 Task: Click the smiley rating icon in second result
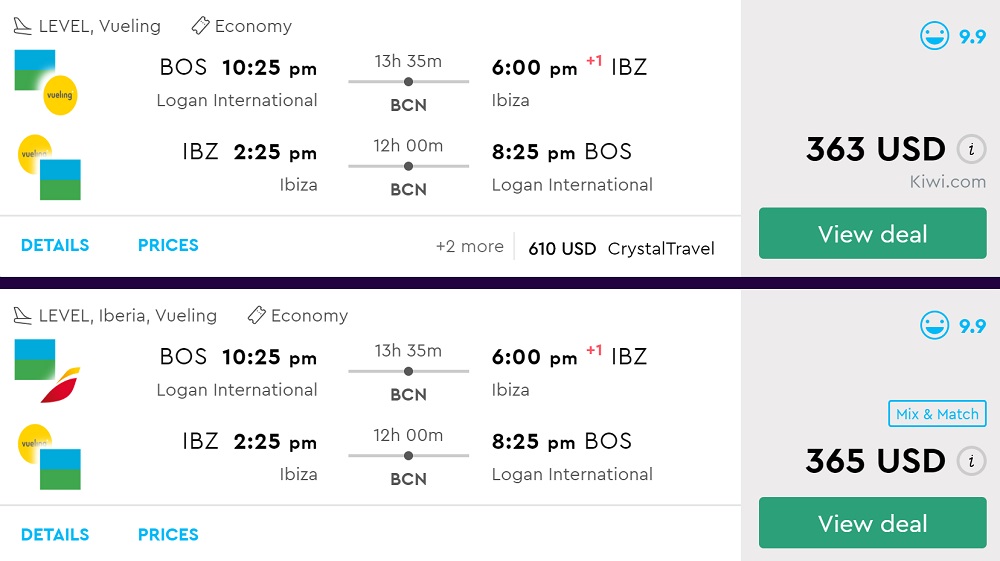(x=935, y=326)
